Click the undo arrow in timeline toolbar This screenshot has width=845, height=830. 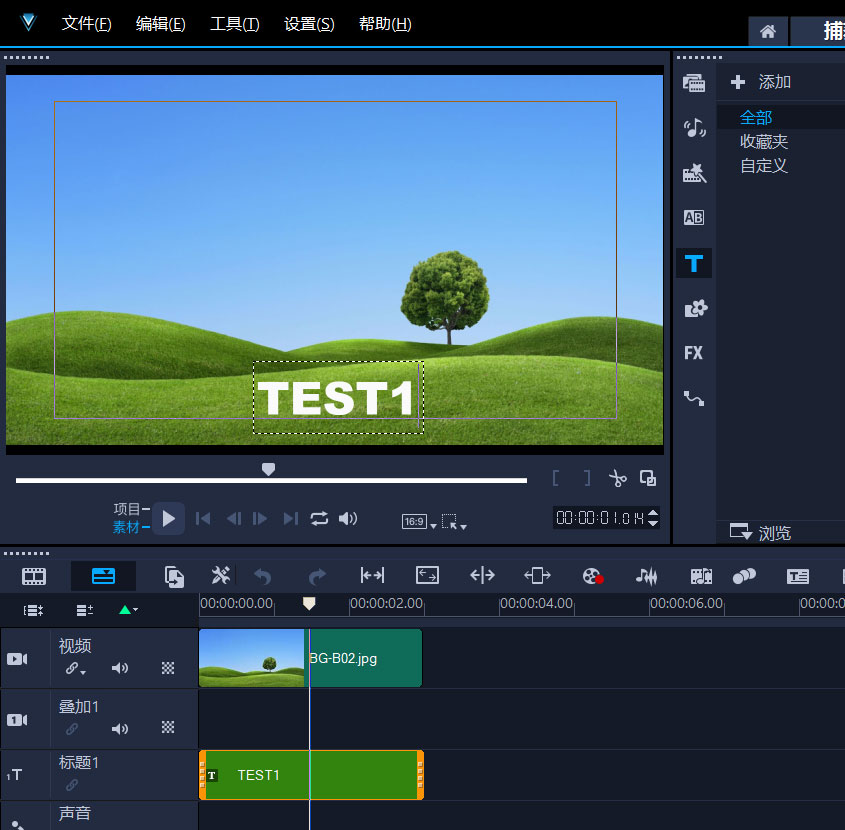click(263, 576)
